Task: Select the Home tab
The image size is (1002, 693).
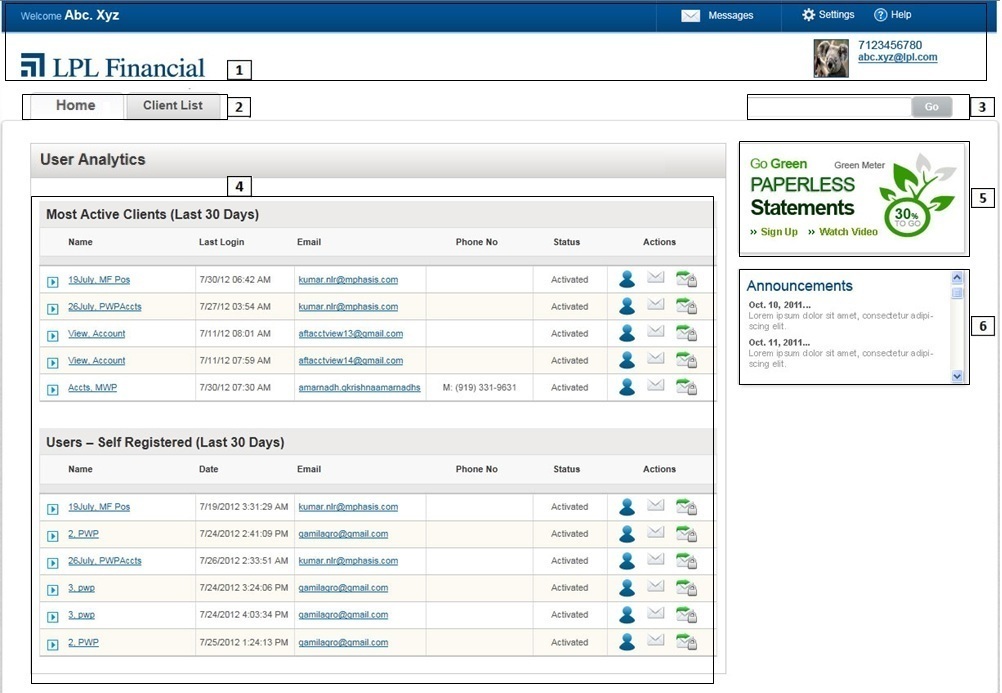Action: pos(76,106)
